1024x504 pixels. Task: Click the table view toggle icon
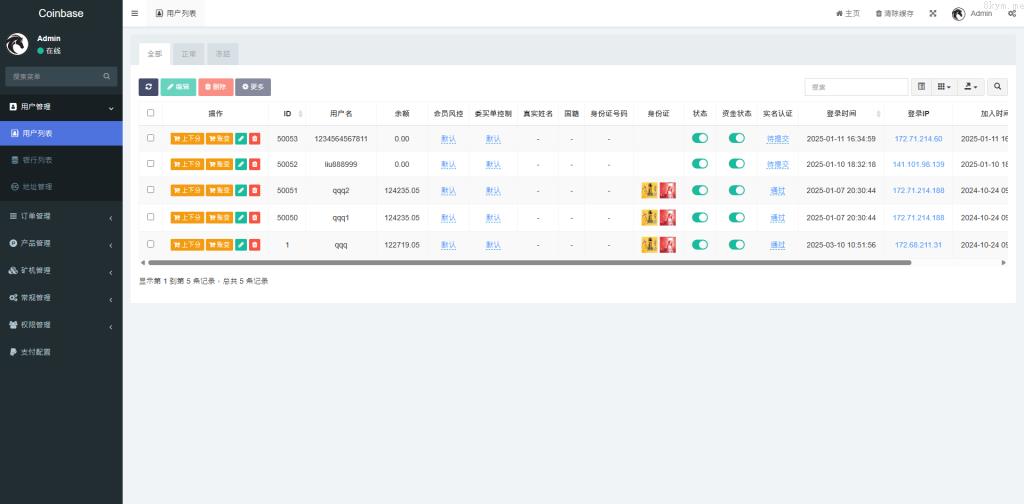pyautogui.click(x=921, y=87)
